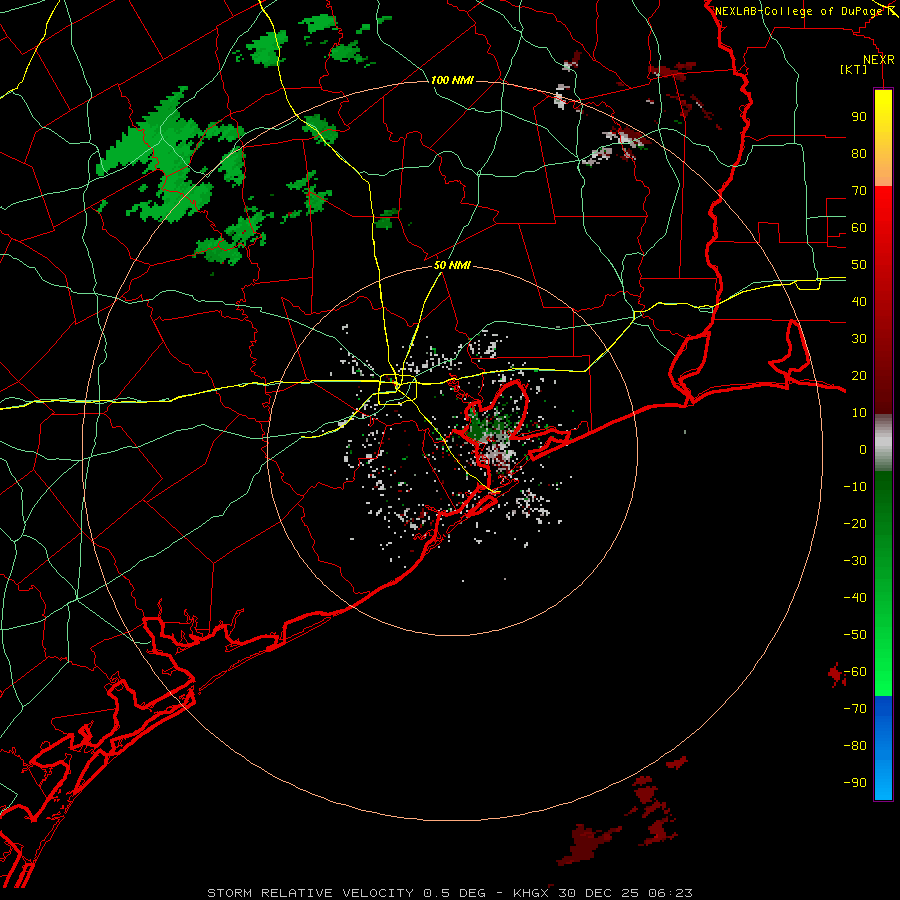900x900 pixels.
Task: Click the 30 label on velocity scale
Action: (859, 339)
